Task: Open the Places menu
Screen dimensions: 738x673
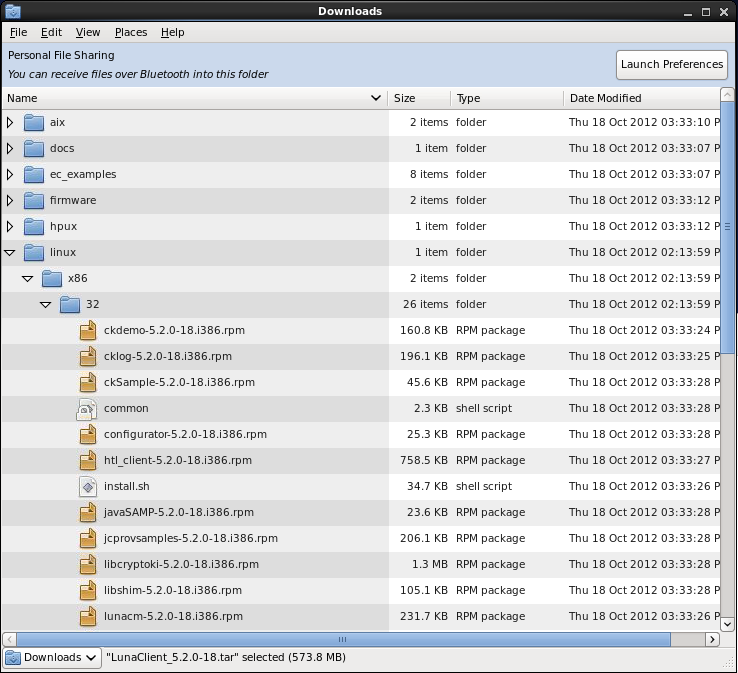Action: 130,32
